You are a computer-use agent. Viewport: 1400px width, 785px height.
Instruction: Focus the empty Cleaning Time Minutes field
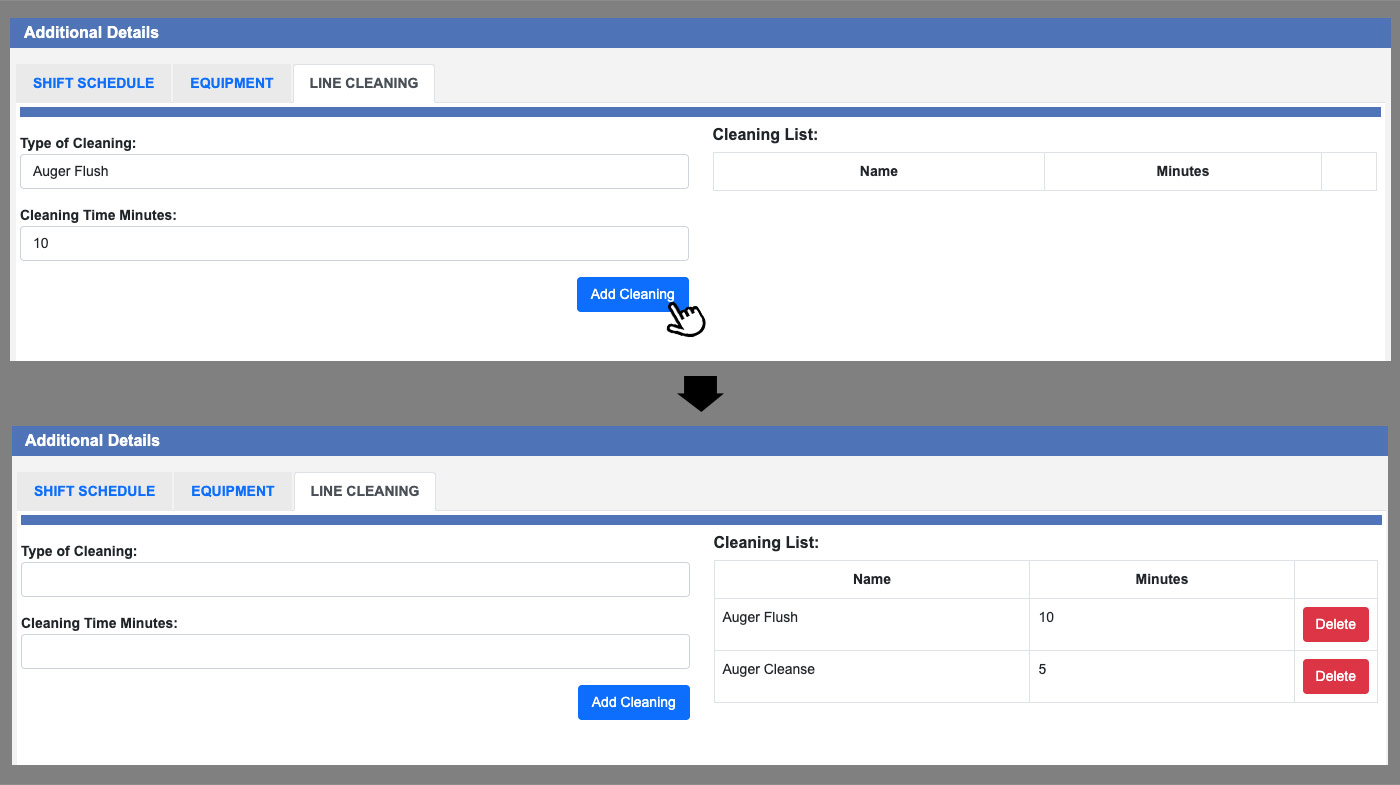tap(355, 651)
